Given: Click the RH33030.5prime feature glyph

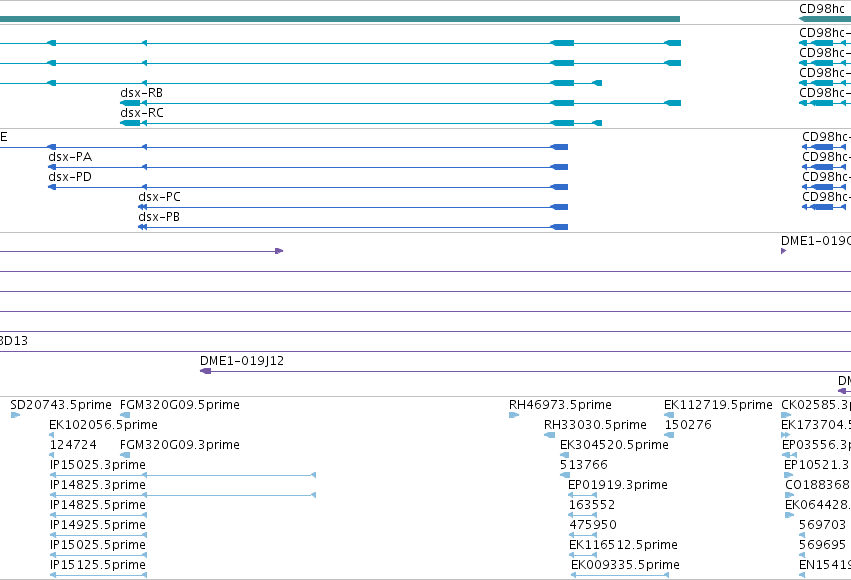Looking at the screenshot, I should (x=549, y=435).
